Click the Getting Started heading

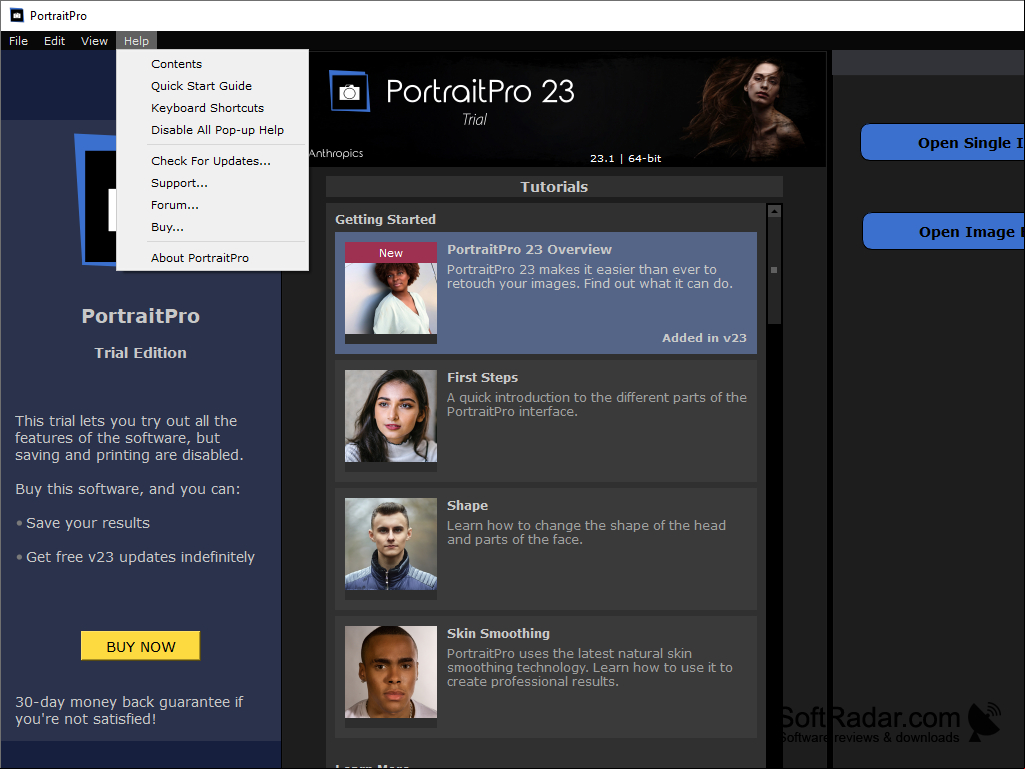click(x=386, y=220)
